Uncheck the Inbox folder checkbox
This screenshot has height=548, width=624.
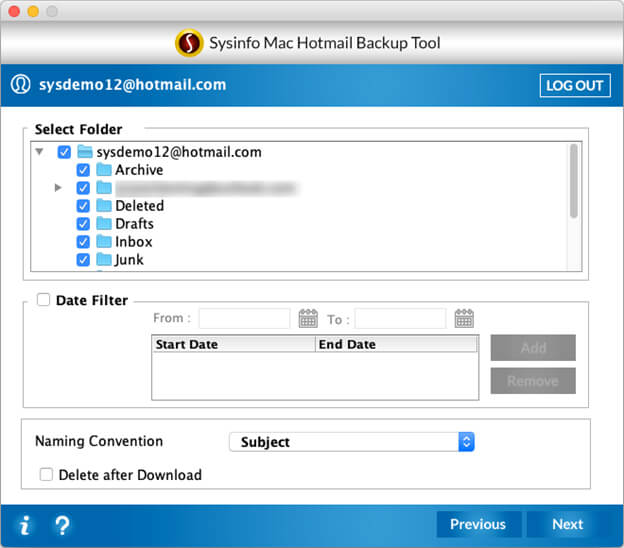point(83,242)
